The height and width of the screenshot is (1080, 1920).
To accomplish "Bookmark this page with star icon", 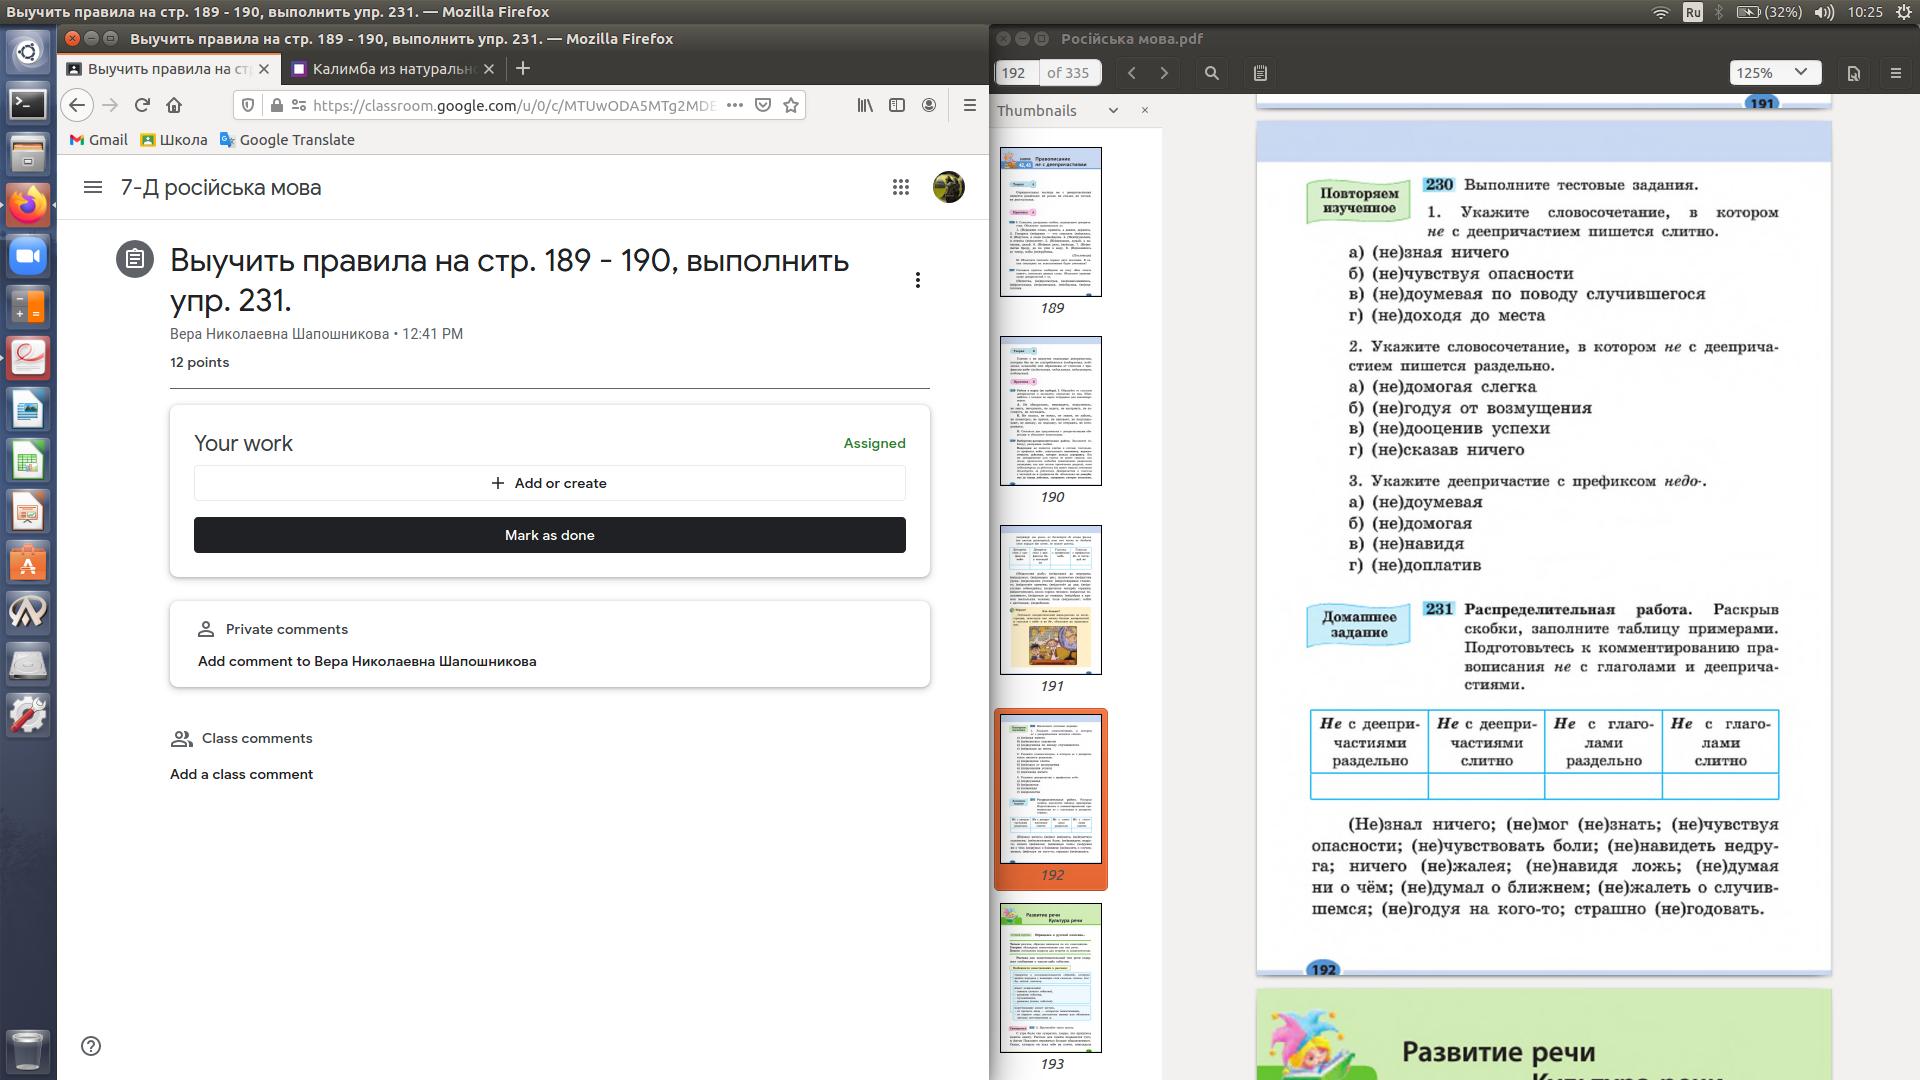I will [x=791, y=105].
